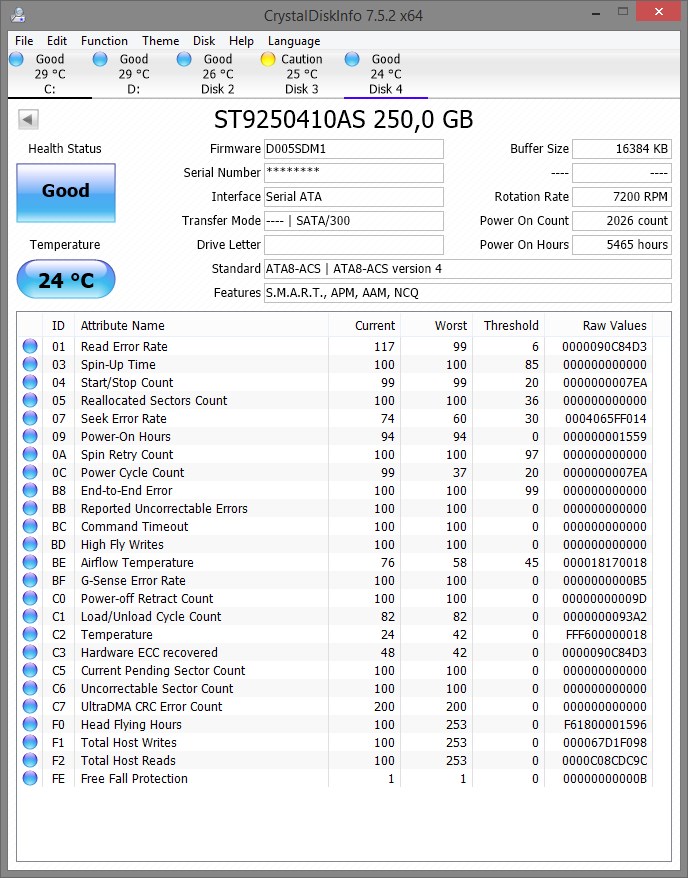Click status orb for Hardware ECC recovered
This screenshot has height=878, width=688.
(30, 652)
